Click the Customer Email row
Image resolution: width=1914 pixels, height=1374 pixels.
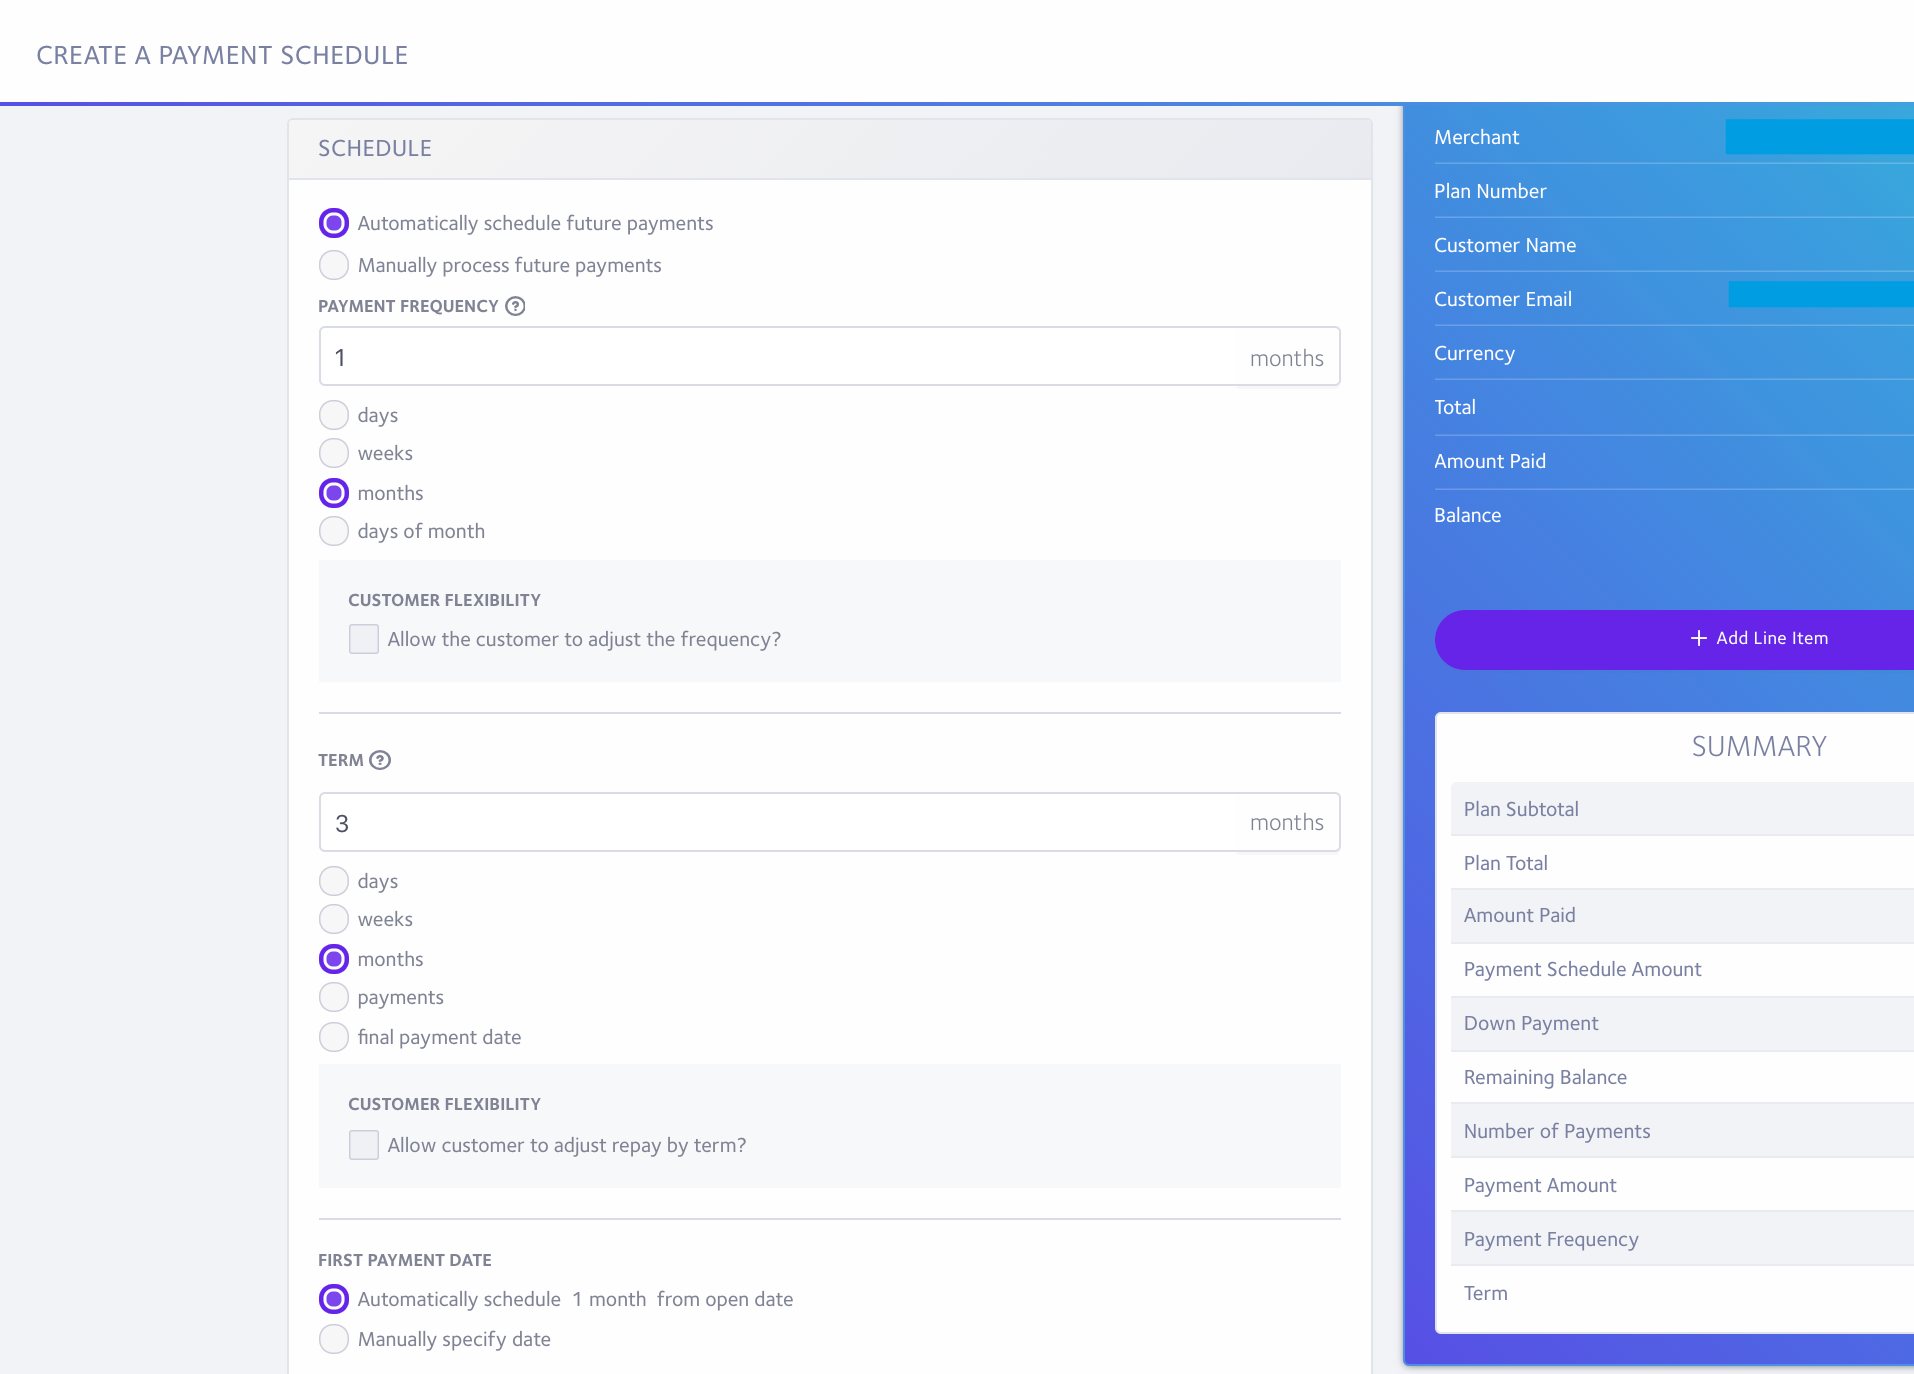[1674, 299]
